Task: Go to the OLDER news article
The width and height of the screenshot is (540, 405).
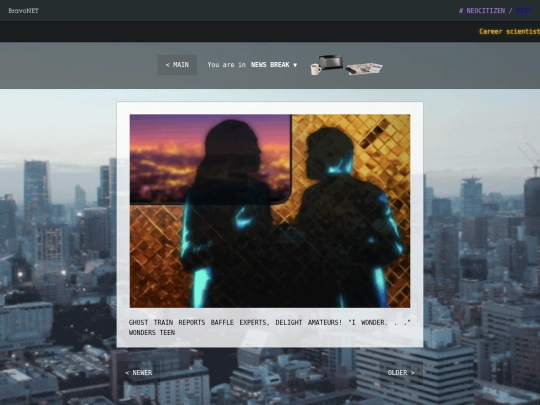Action: (x=401, y=373)
